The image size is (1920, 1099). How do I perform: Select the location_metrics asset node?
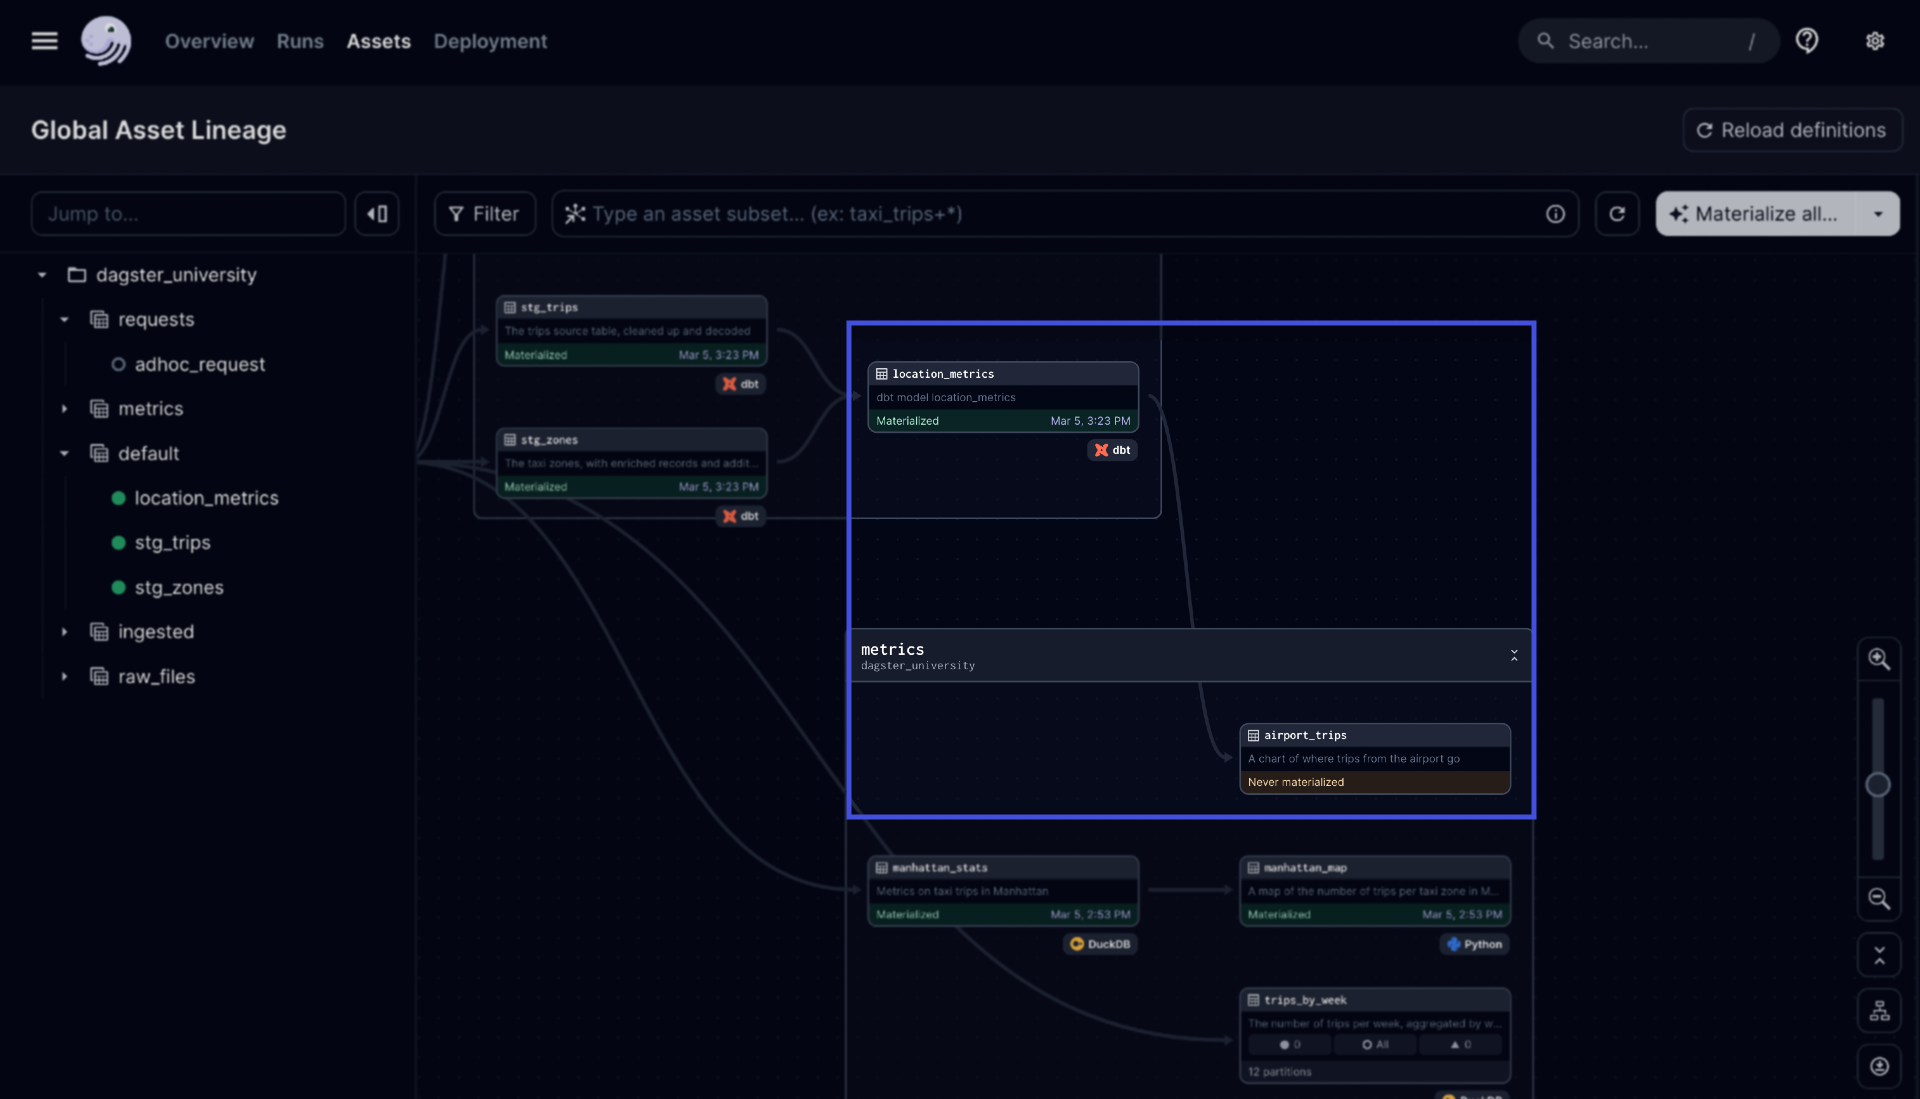[x=1003, y=397]
